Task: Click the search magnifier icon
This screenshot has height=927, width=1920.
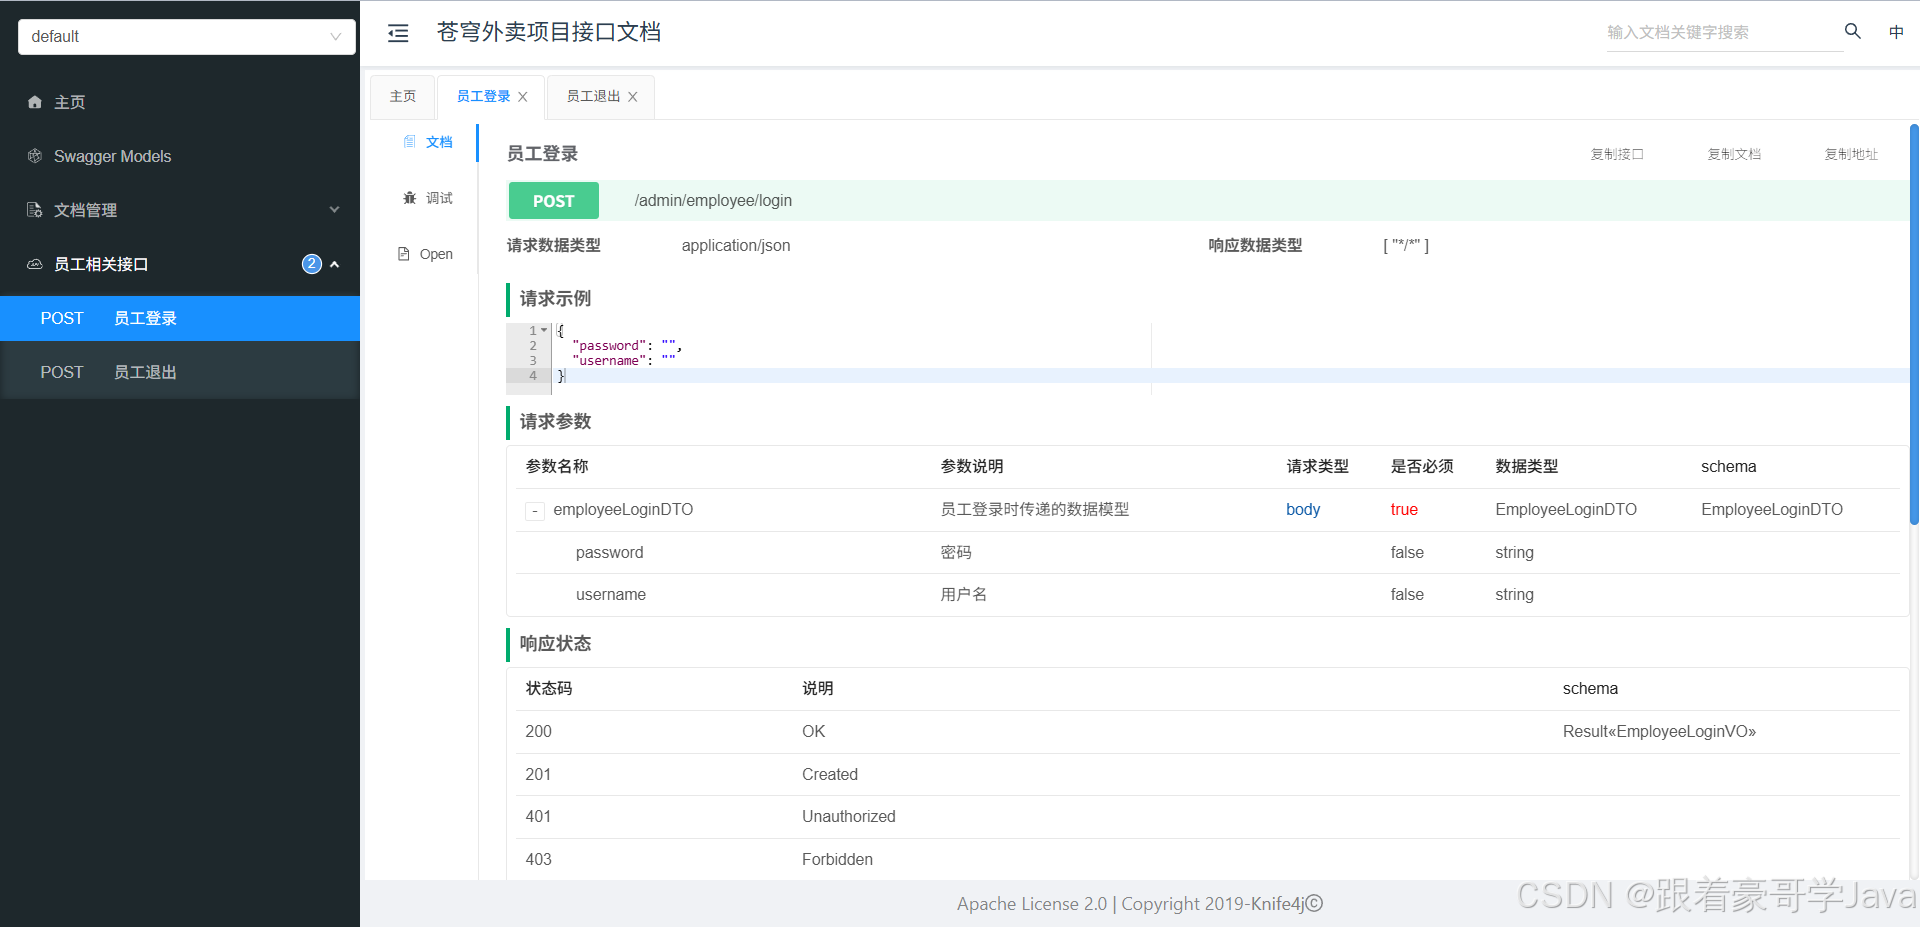Action: (1852, 31)
